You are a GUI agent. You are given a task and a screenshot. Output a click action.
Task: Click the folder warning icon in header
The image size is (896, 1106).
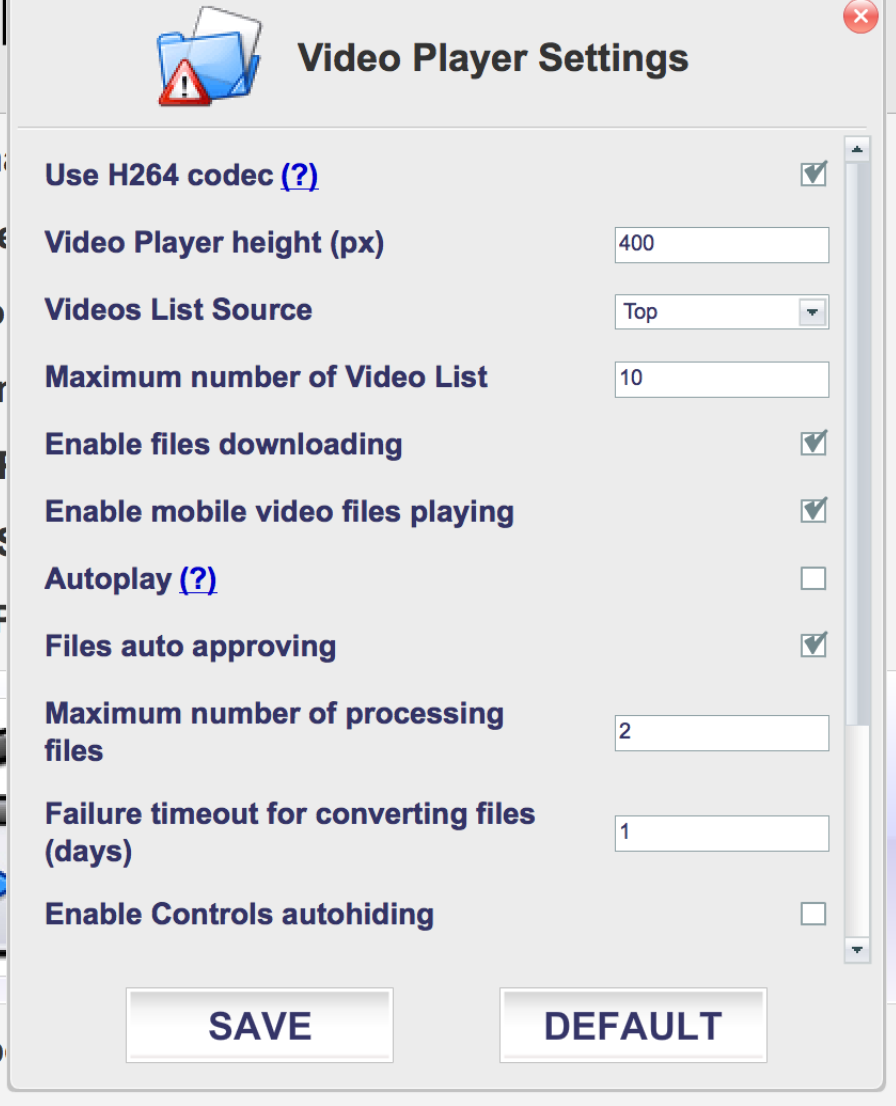tap(209, 57)
